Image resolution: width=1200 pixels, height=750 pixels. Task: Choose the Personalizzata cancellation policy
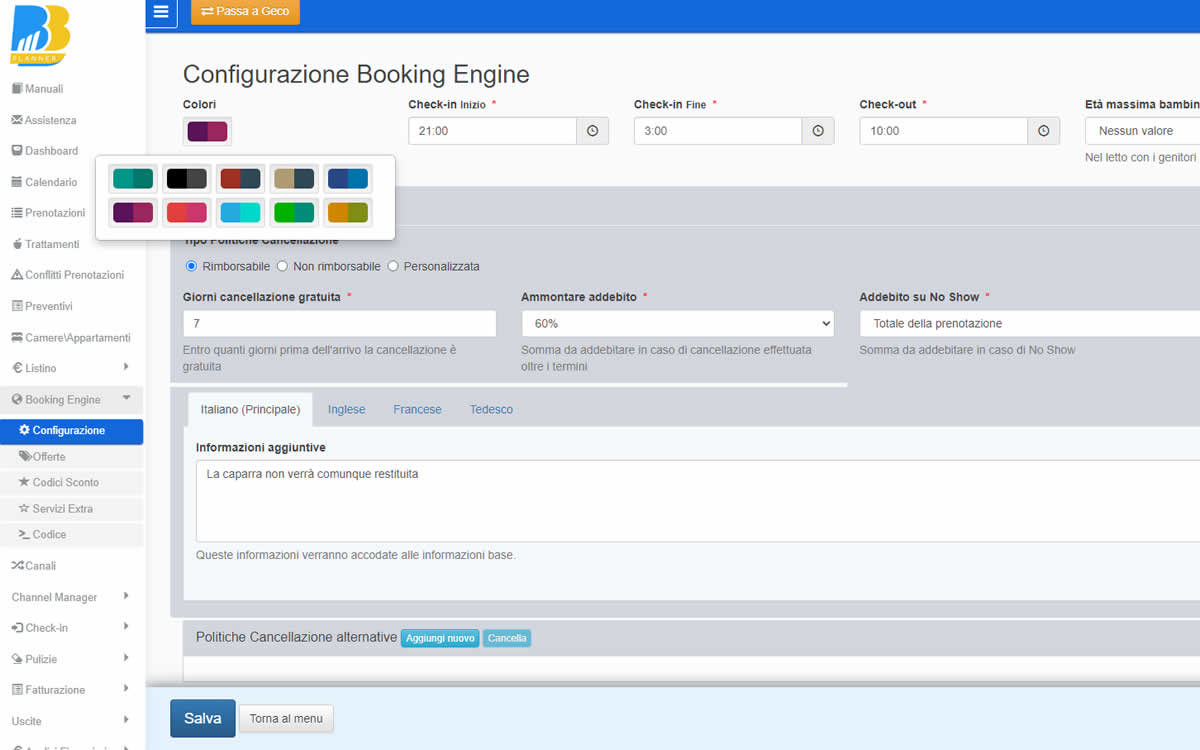tap(393, 266)
